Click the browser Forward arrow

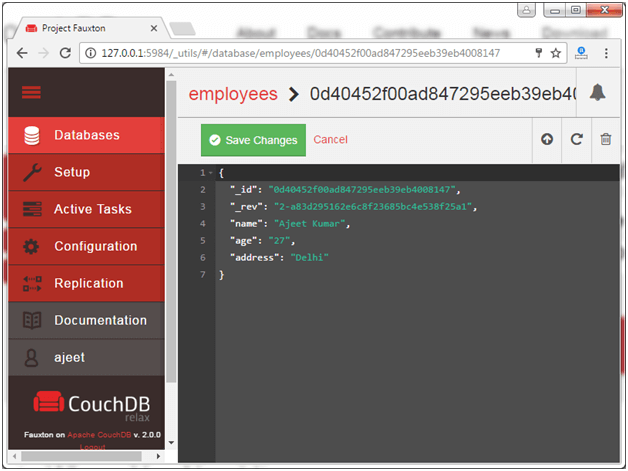44,53
